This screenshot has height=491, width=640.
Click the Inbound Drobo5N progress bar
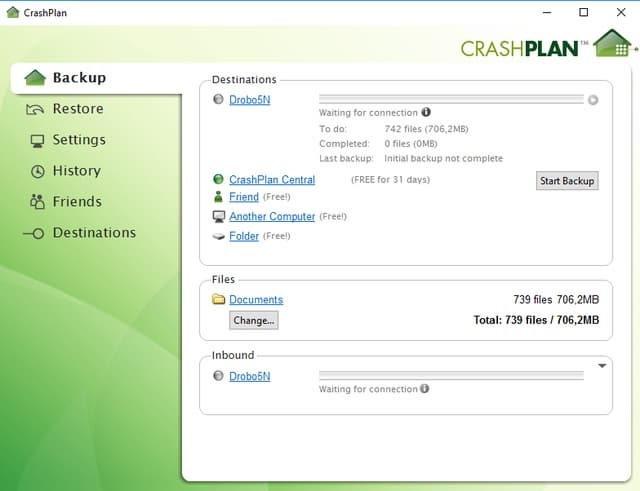pos(451,375)
